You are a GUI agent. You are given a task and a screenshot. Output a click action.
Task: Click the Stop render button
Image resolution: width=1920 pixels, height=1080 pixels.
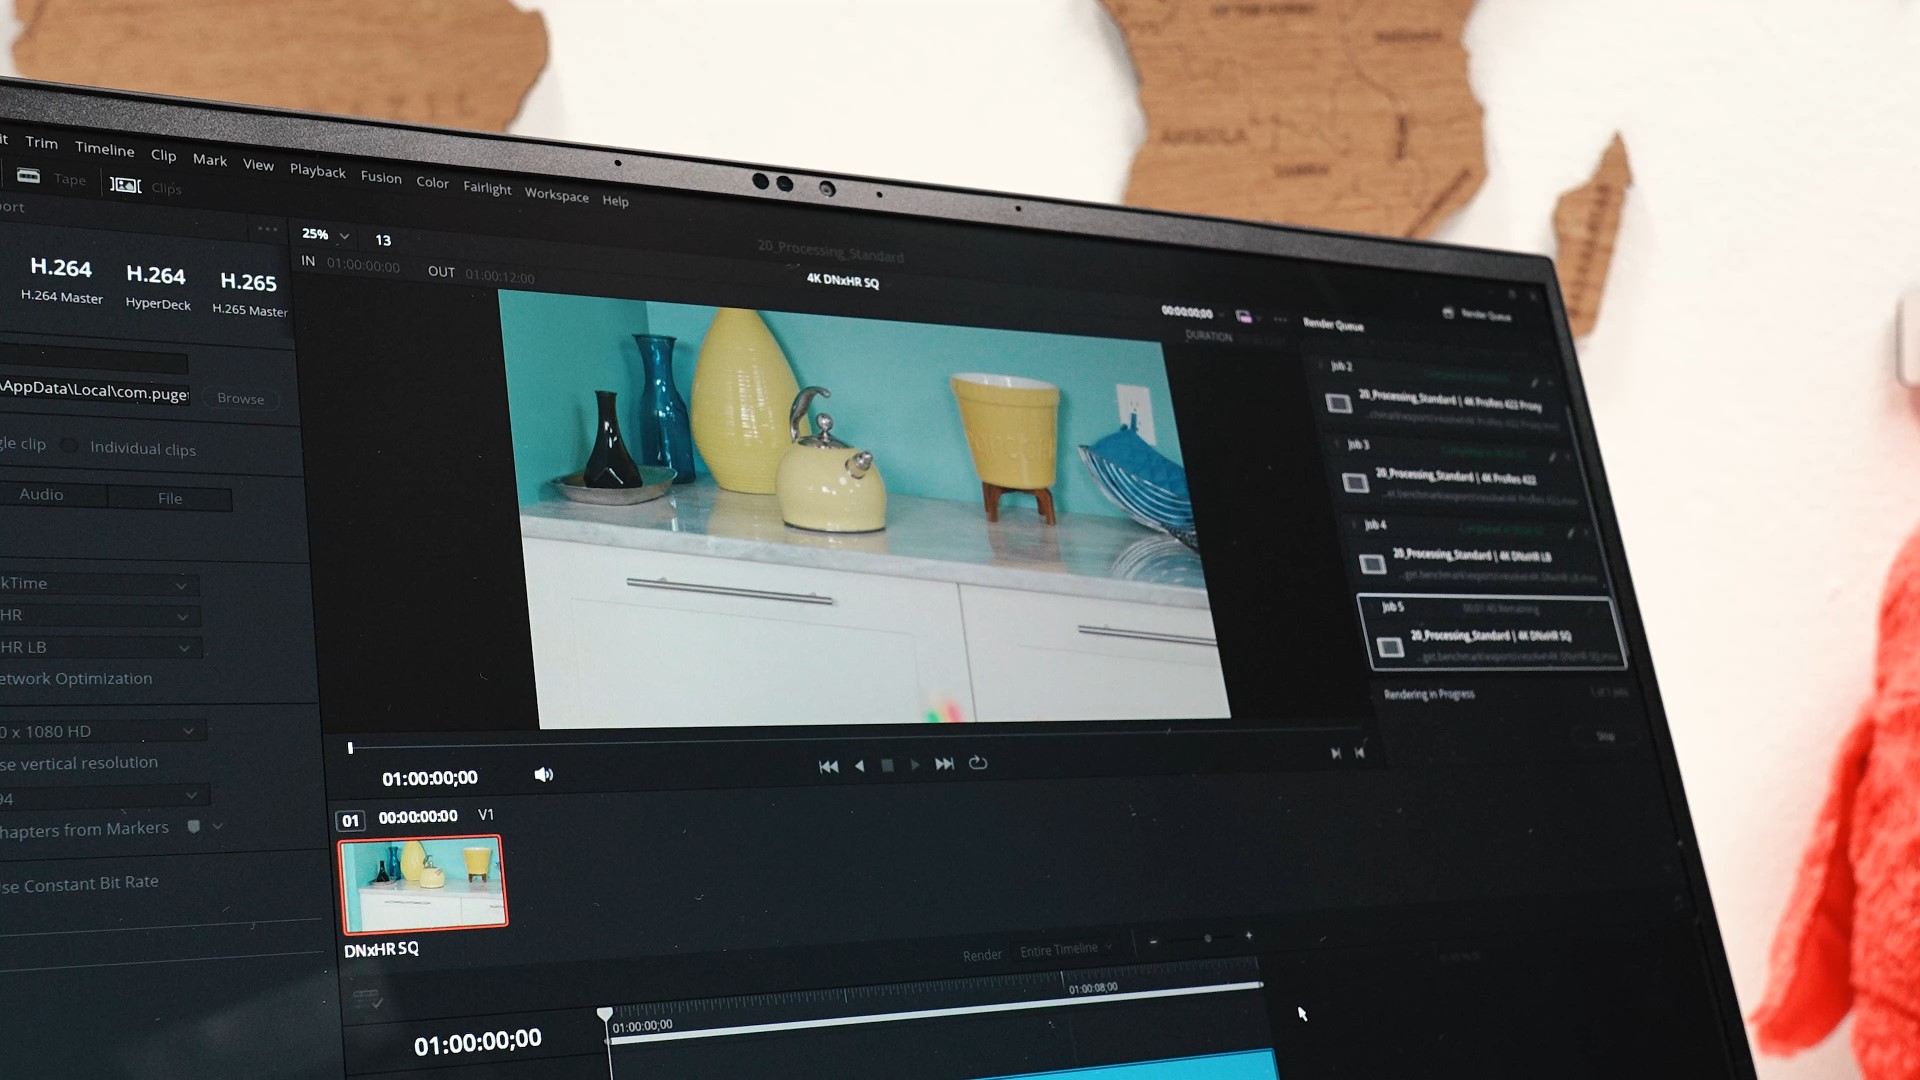[1605, 736]
